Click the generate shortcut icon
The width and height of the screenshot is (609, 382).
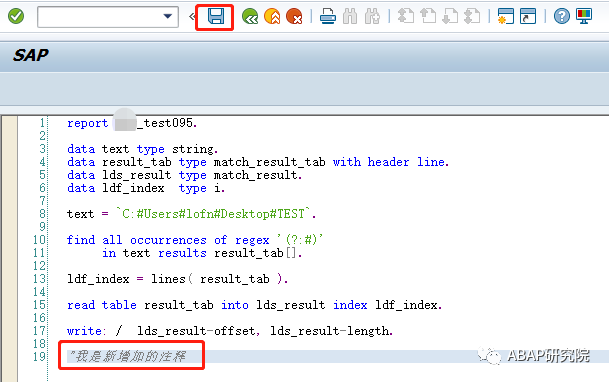click(528, 17)
